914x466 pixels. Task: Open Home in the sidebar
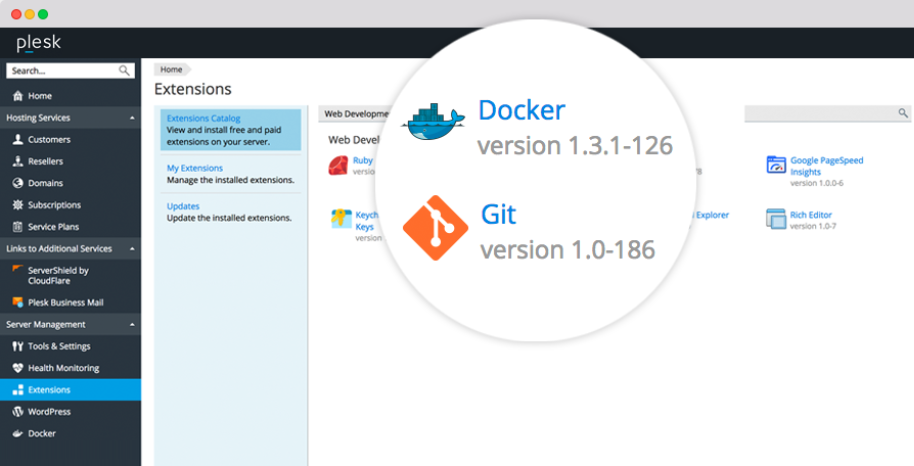(x=40, y=96)
